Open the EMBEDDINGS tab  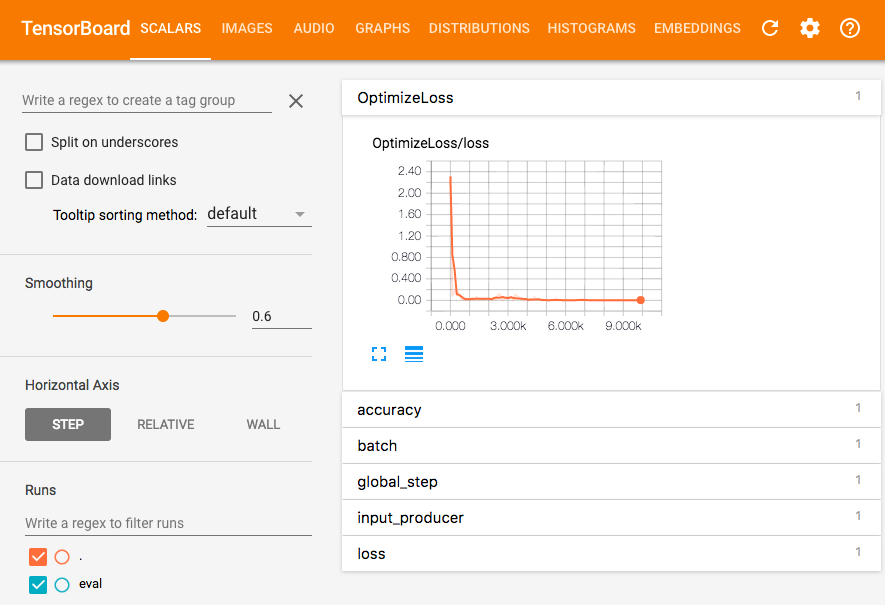tap(697, 28)
